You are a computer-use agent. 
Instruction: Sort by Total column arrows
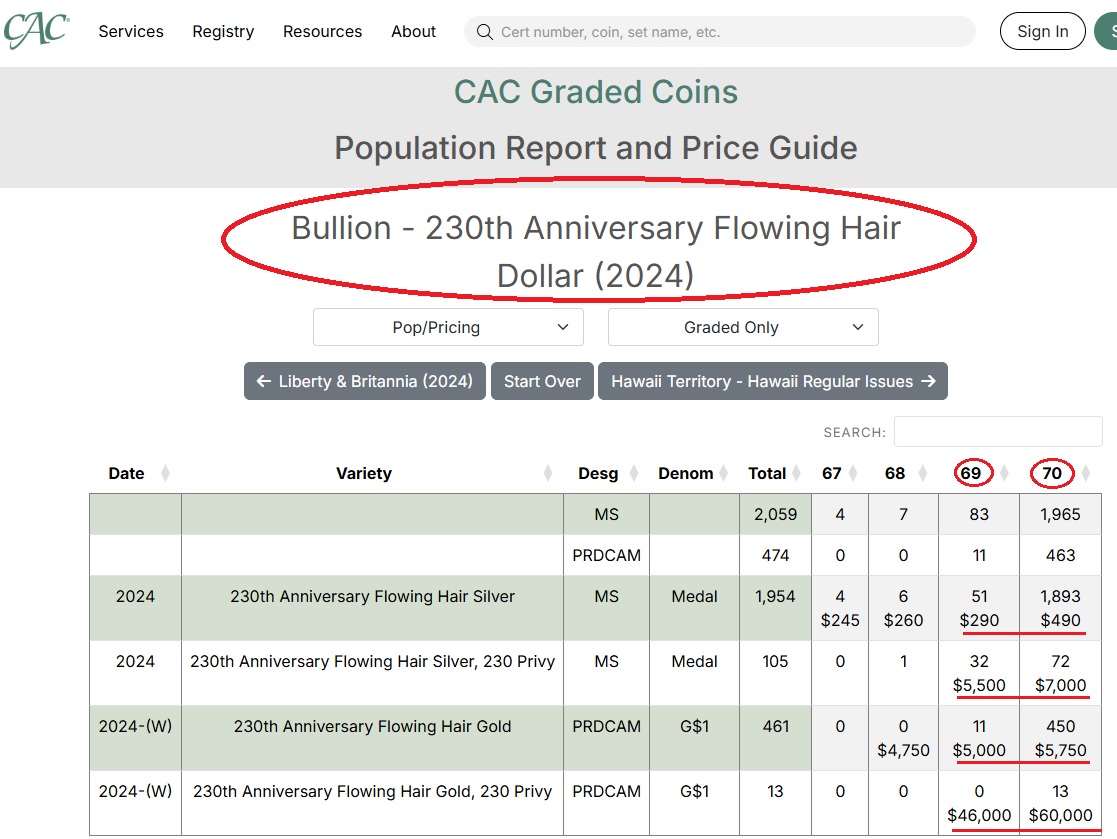(797, 474)
